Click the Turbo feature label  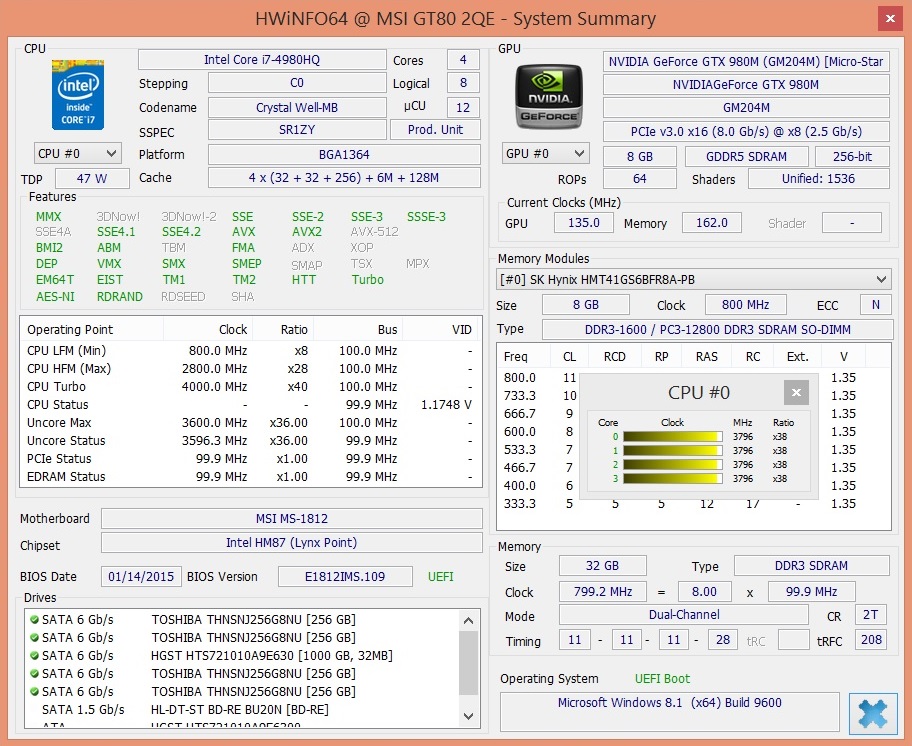[368, 280]
